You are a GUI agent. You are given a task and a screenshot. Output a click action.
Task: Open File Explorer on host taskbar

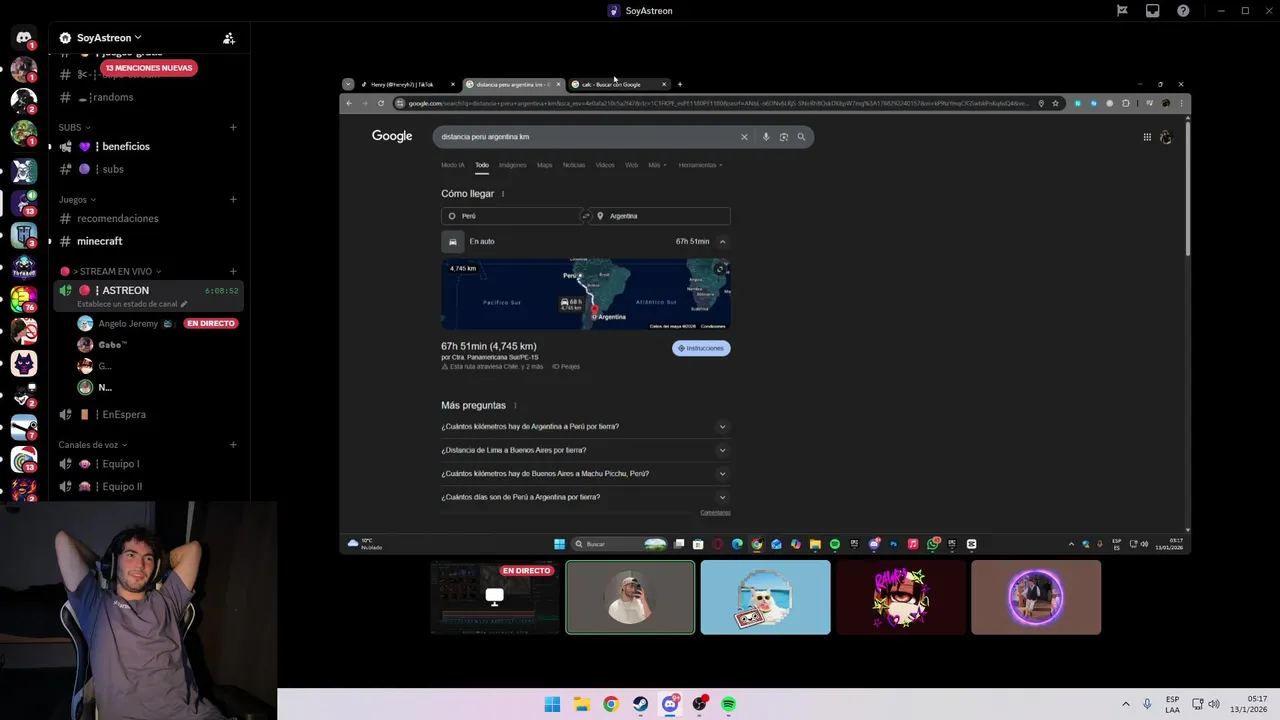click(582, 704)
